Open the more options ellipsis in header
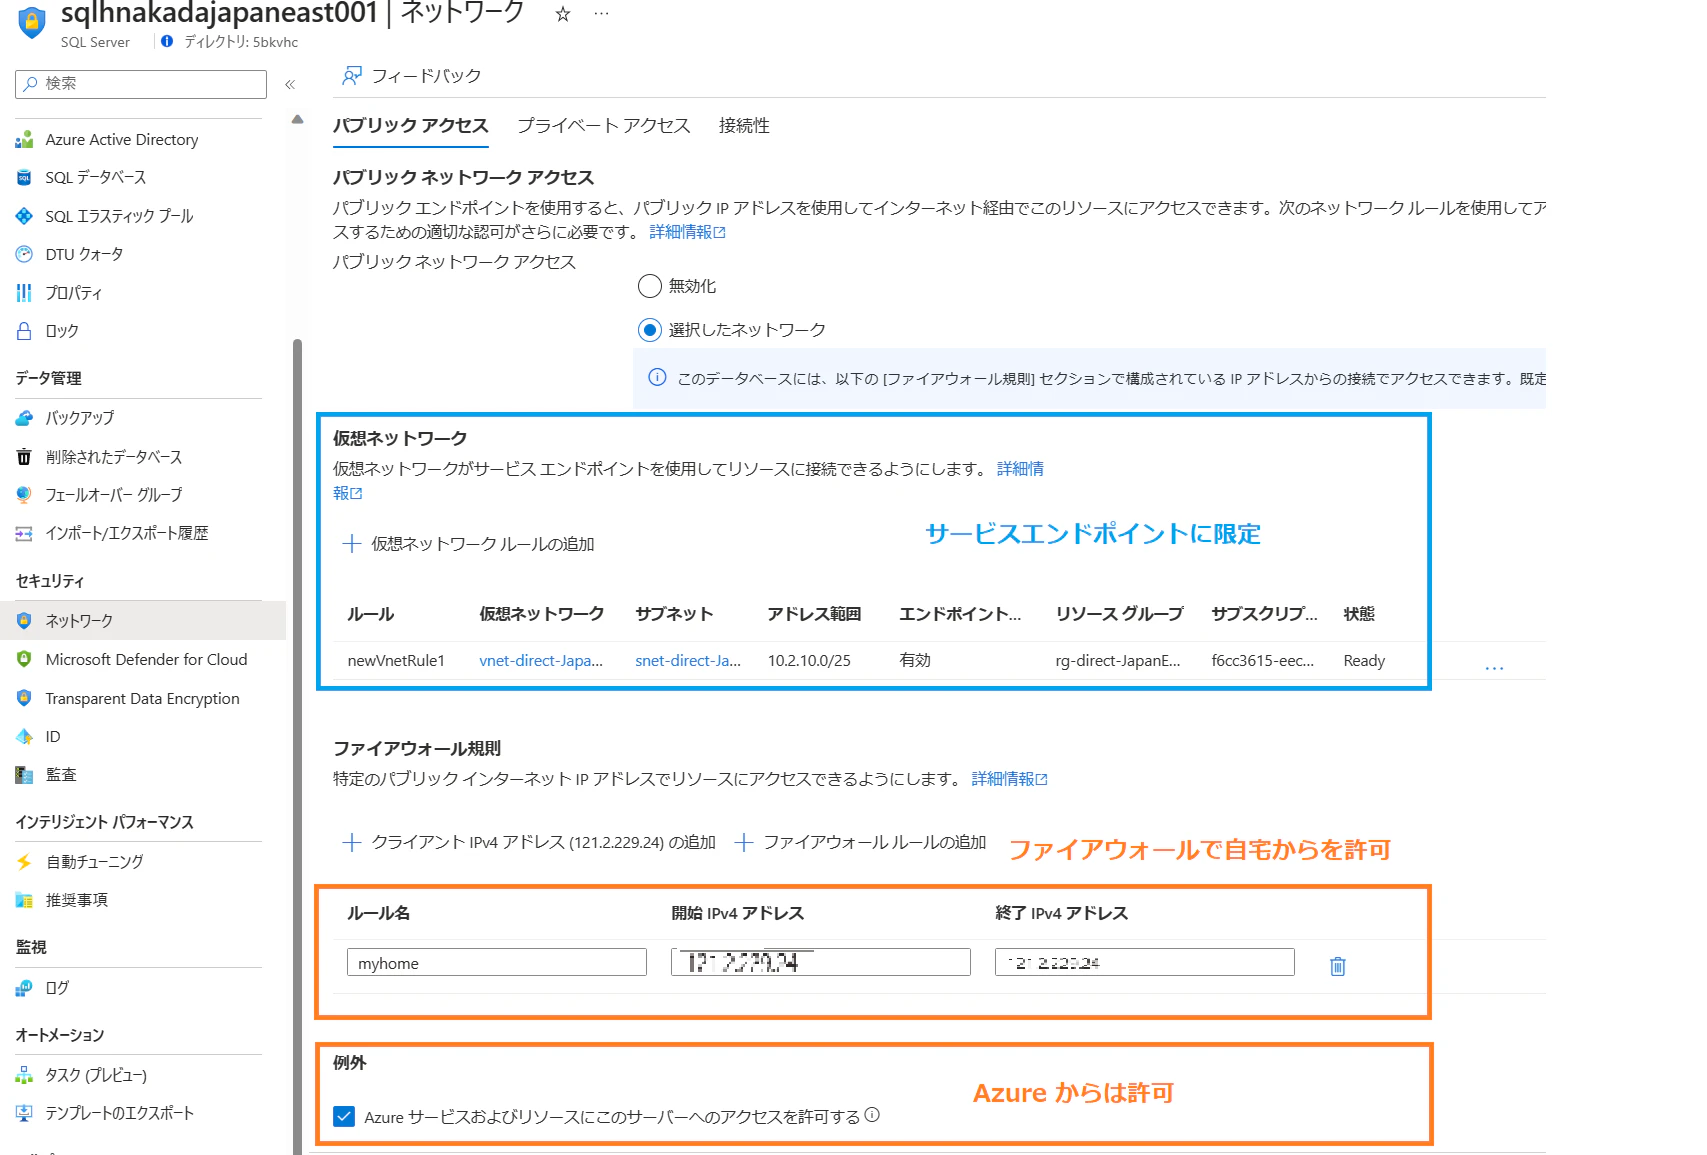1707x1155 pixels. pyautogui.click(x=601, y=14)
